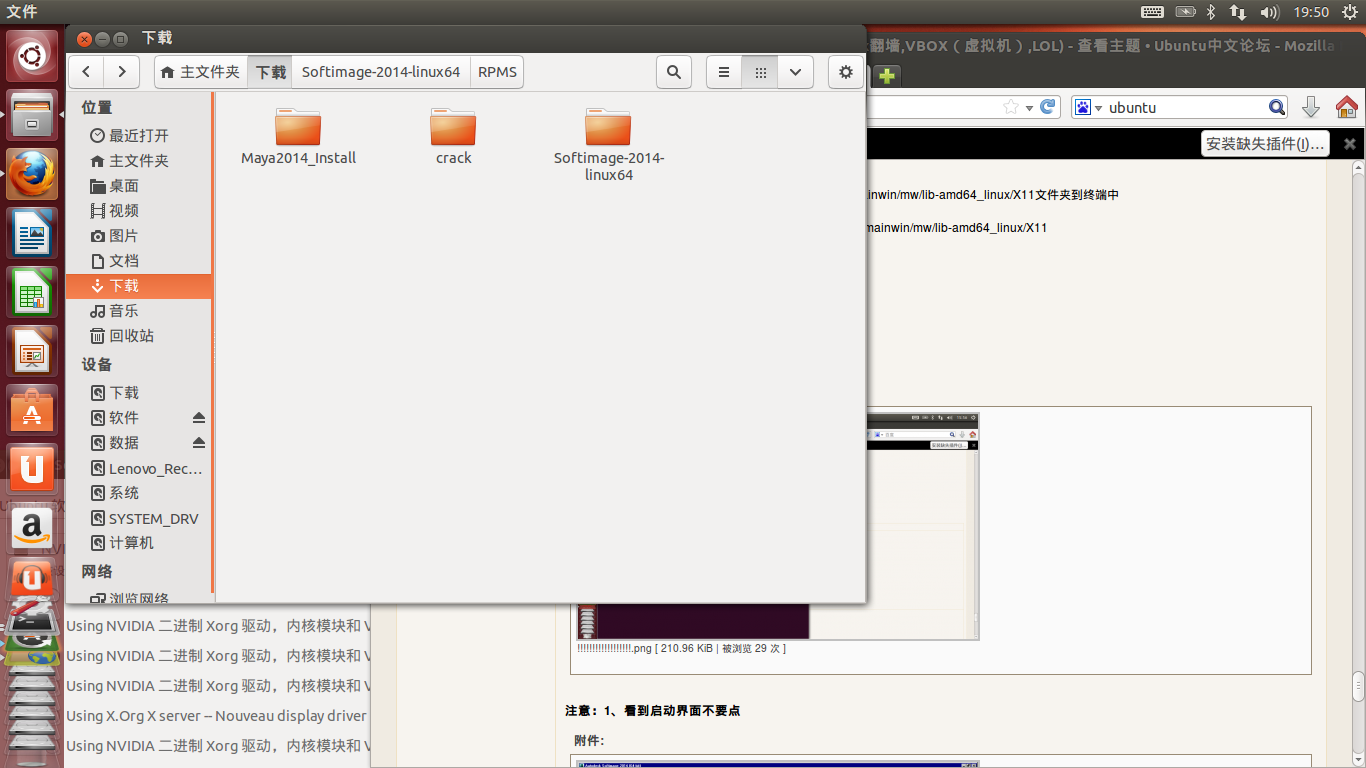Open 计算机 in sidebar

(x=139, y=543)
